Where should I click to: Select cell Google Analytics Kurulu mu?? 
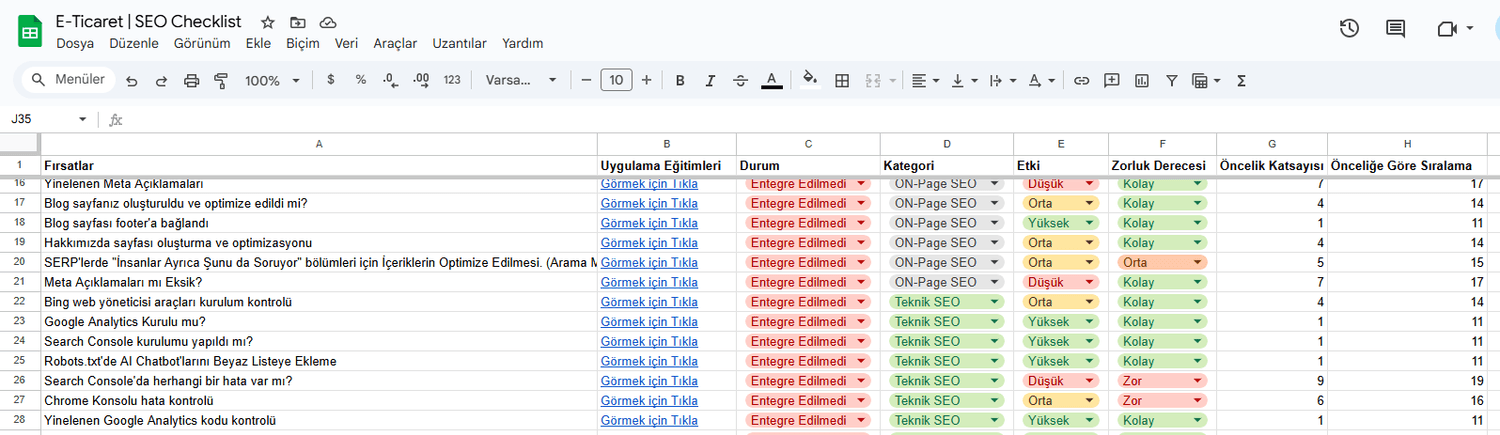(x=319, y=322)
